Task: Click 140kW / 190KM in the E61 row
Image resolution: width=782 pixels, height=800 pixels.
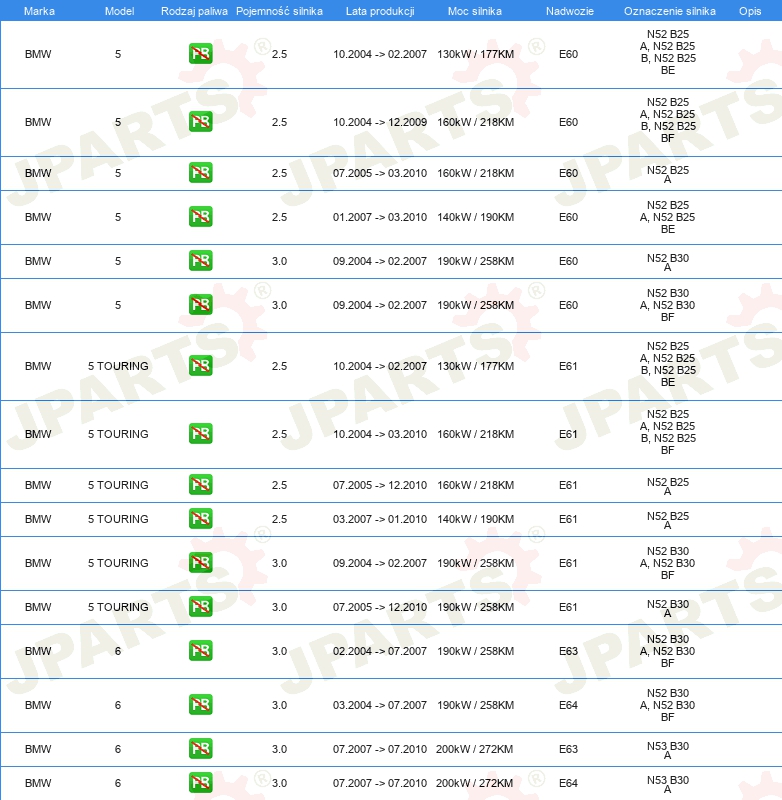Action: click(475, 519)
